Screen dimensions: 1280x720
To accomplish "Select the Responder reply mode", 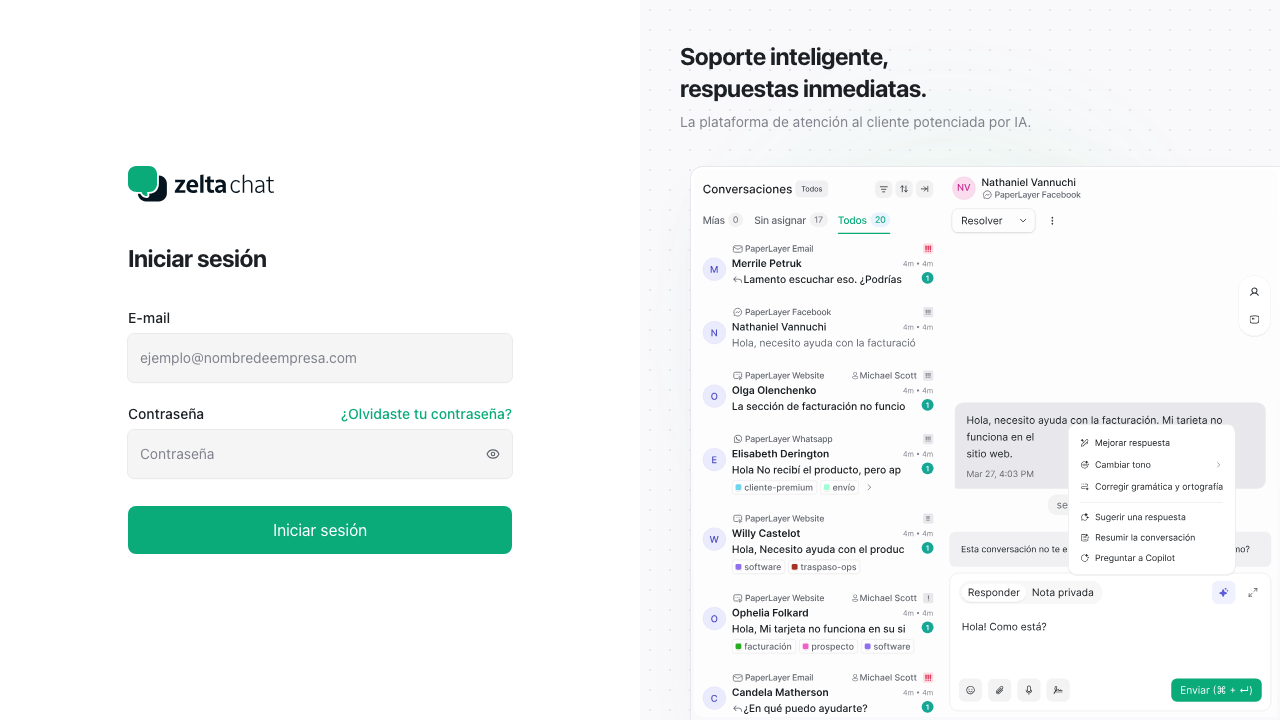I will pyautogui.click(x=993, y=592).
